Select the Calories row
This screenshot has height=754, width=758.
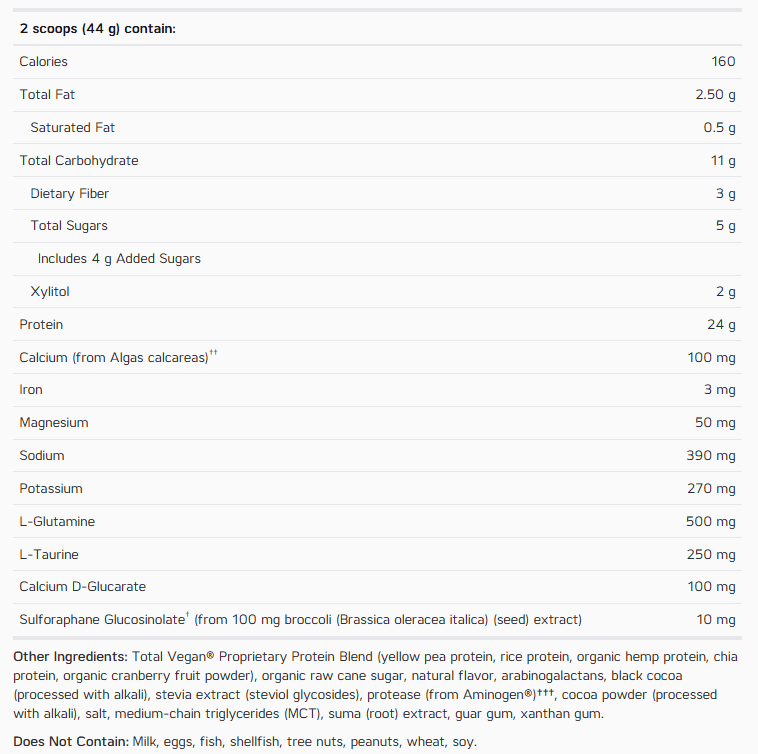[x=377, y=62]
